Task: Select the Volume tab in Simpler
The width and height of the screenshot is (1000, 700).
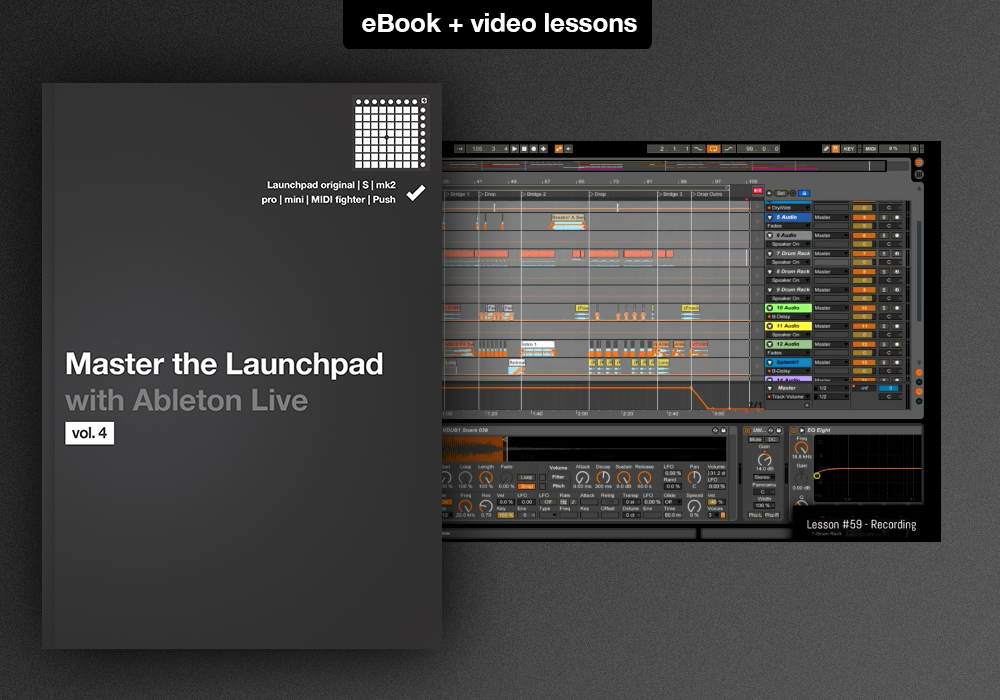Action: click(x=558, y=468)
